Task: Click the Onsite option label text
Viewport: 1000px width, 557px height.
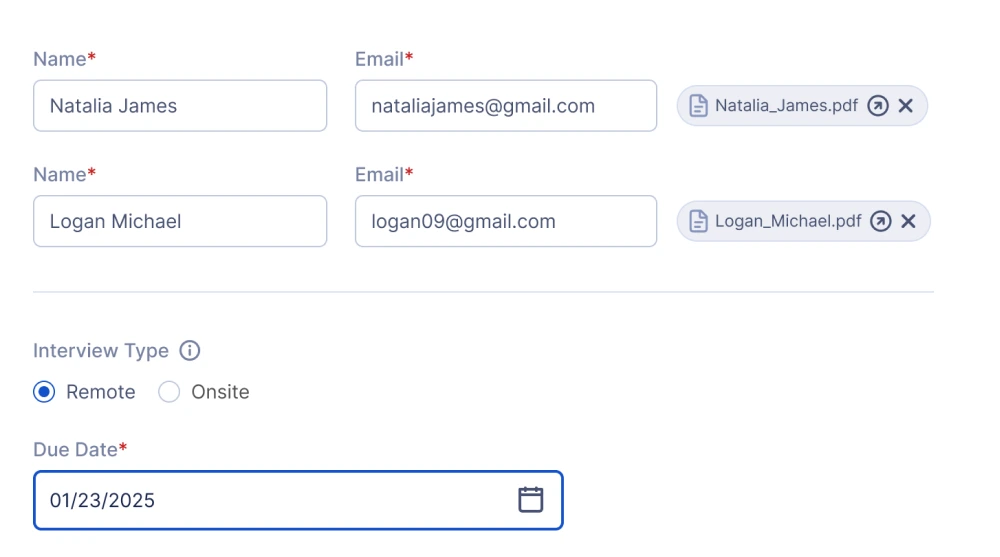Action: pyautogui.click(x=220, y=392)
